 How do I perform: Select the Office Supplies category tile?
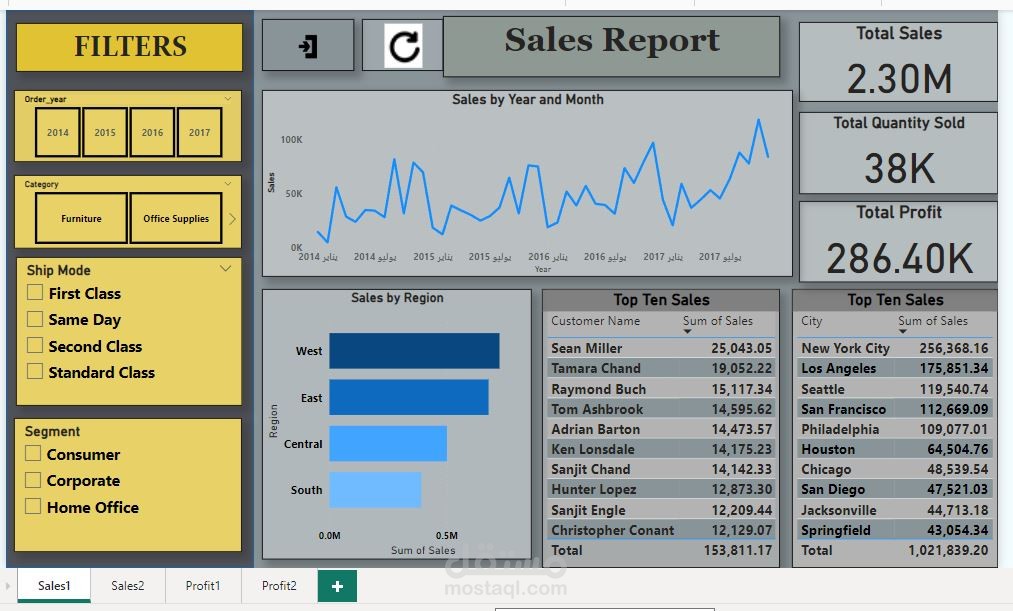coord(176,218)
